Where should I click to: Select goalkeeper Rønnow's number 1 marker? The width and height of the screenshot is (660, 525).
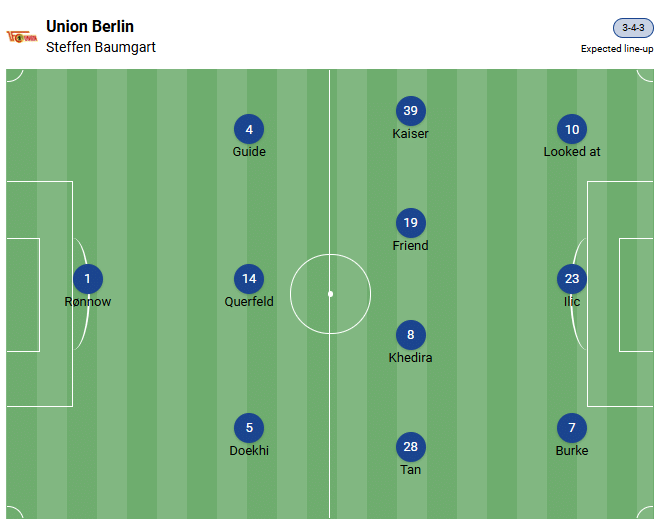pos(88,279)
